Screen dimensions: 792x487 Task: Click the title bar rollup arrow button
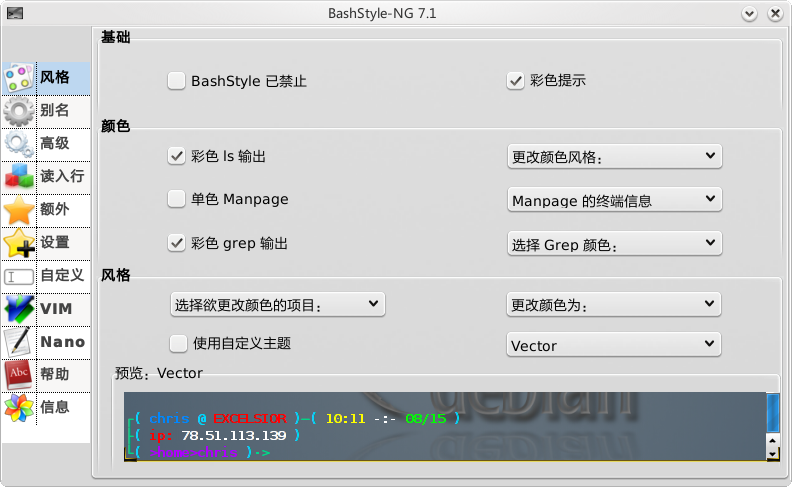pyautogui.click(x=749, y=14)
